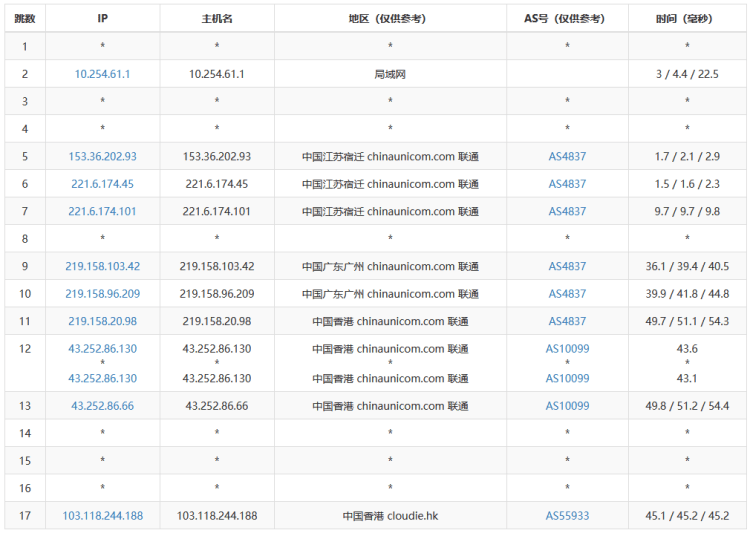Click IP link 153.36.202.93
The width and height of the screenshot is (750, 533).
click(x=102, y=157)
